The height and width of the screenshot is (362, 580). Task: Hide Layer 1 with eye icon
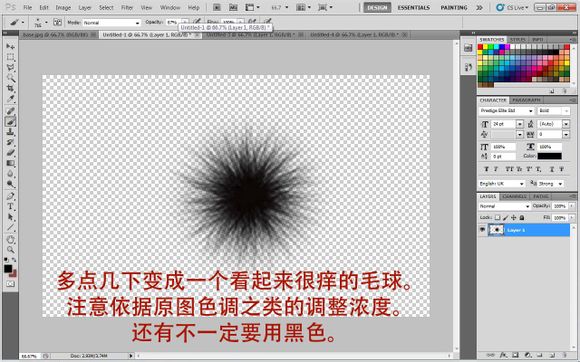pyautogui.click(x=482, y=230)
